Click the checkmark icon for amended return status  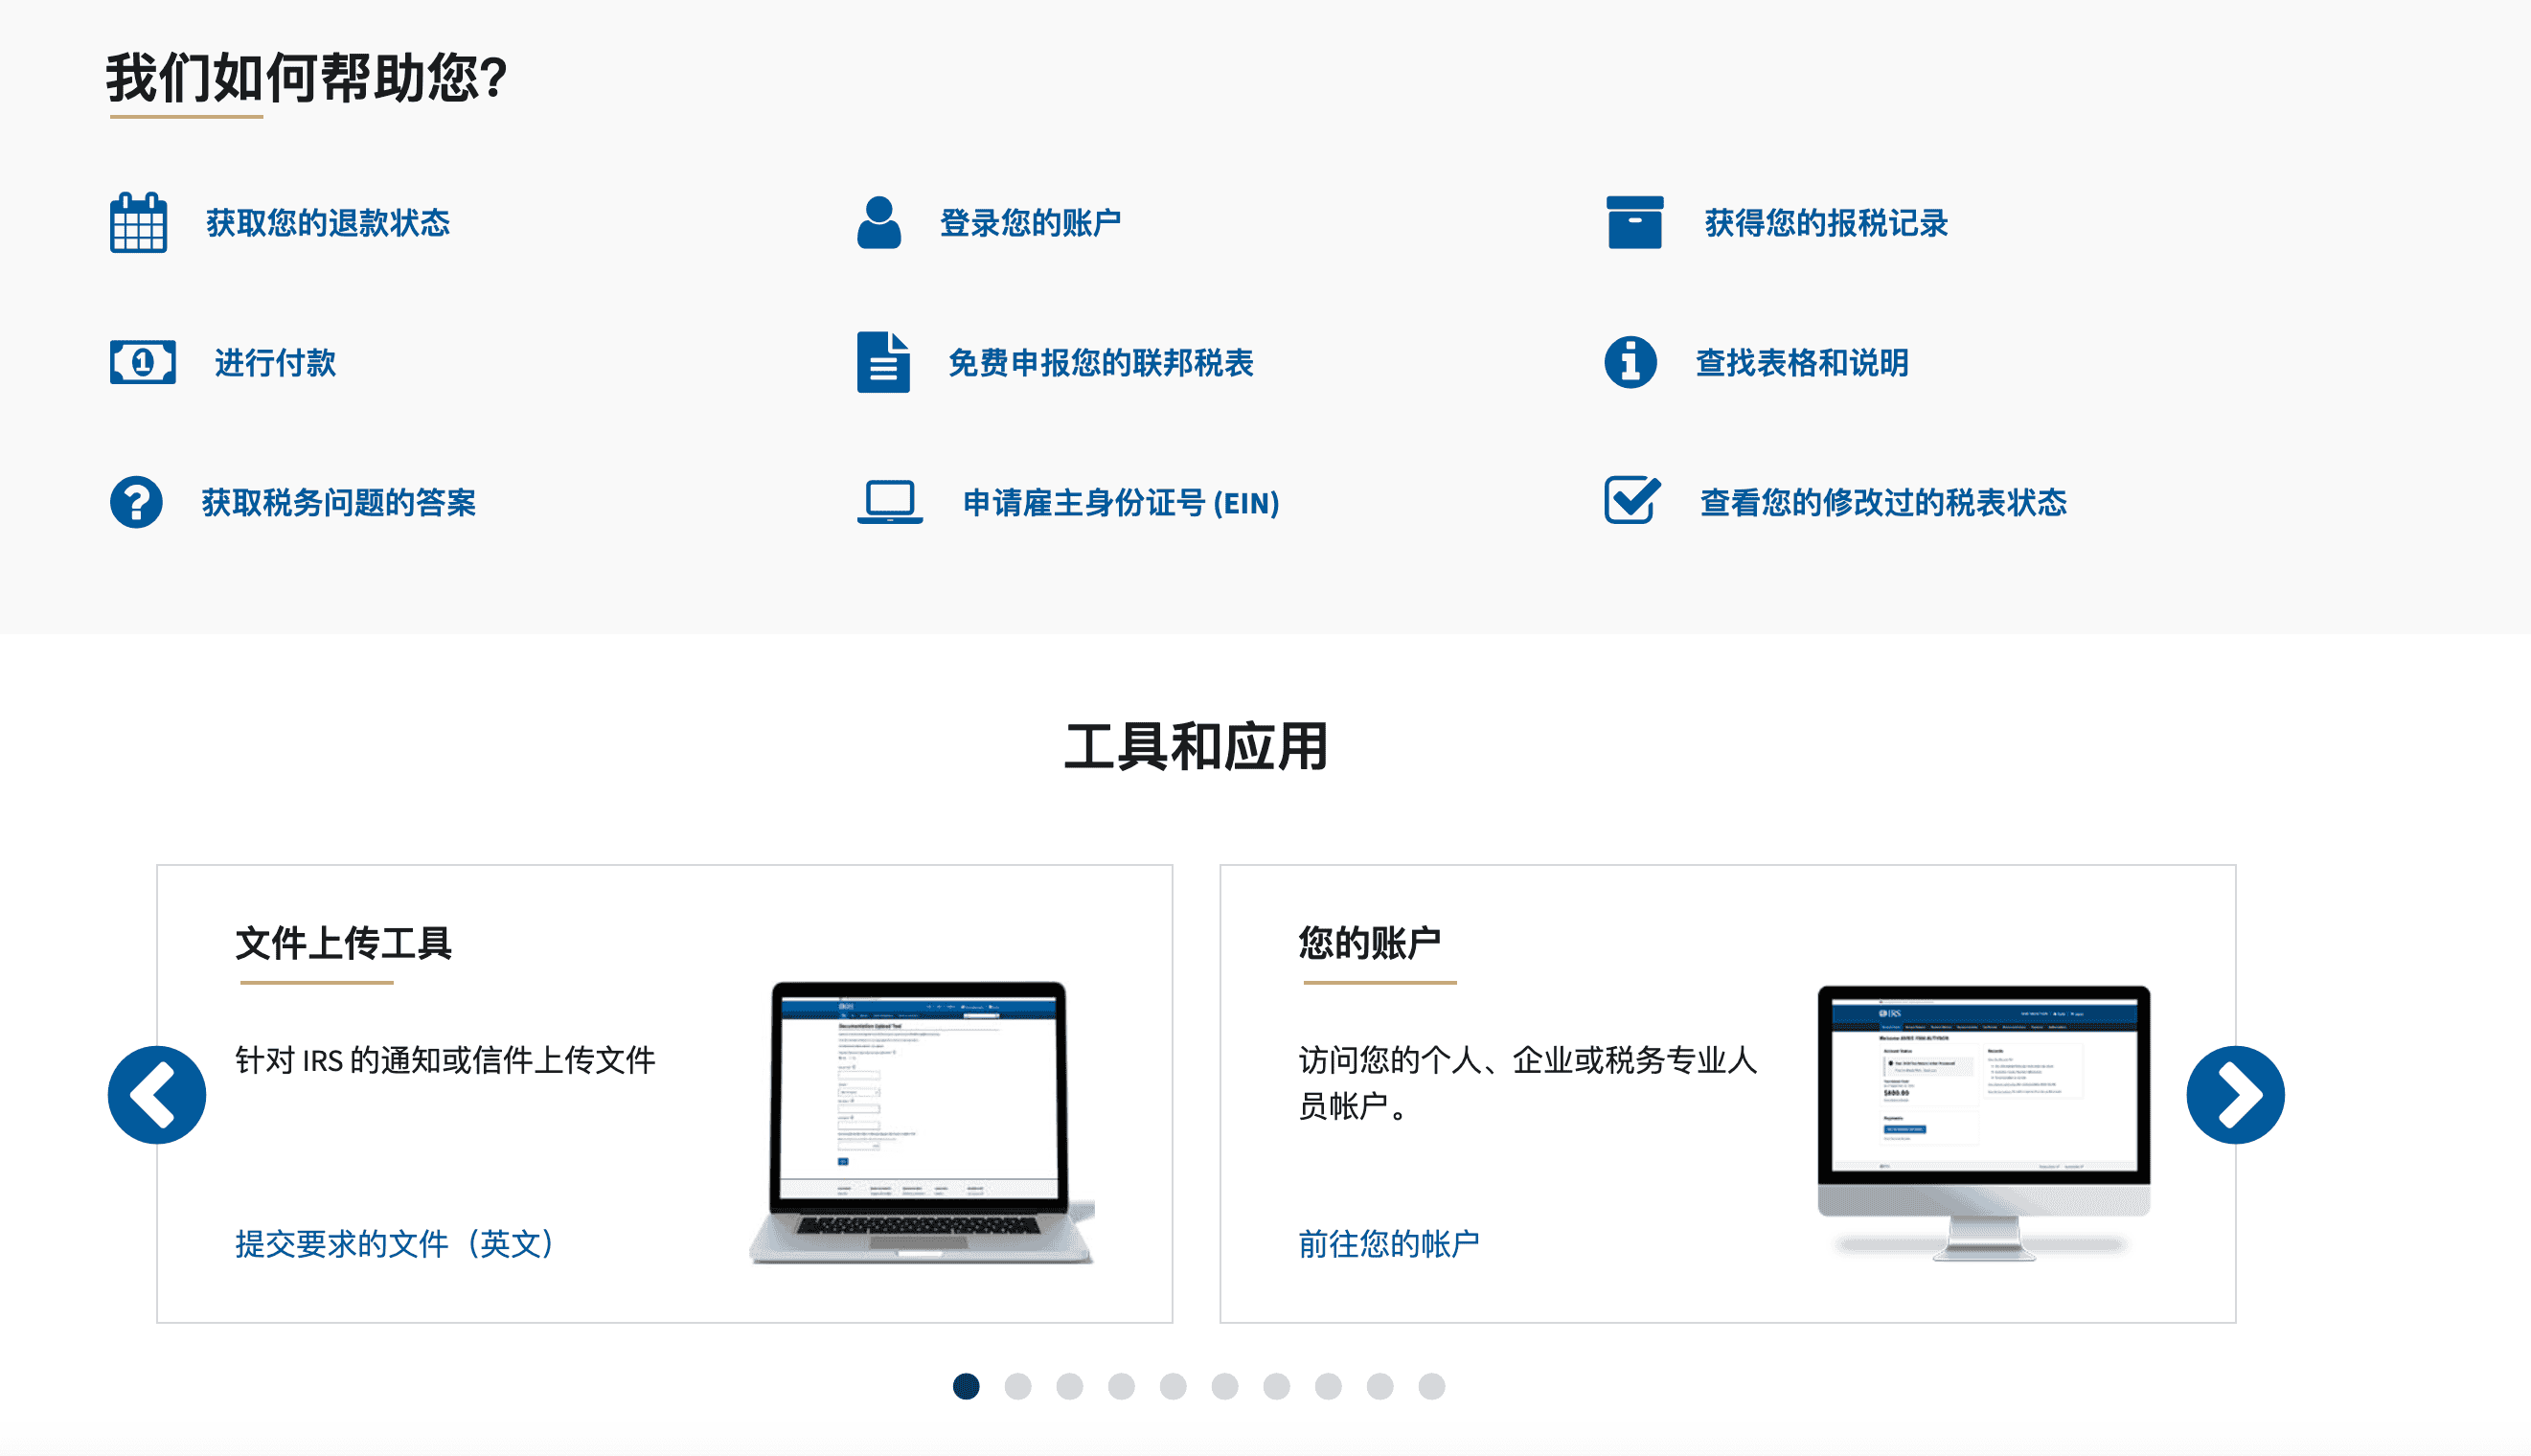[1632, 500]
